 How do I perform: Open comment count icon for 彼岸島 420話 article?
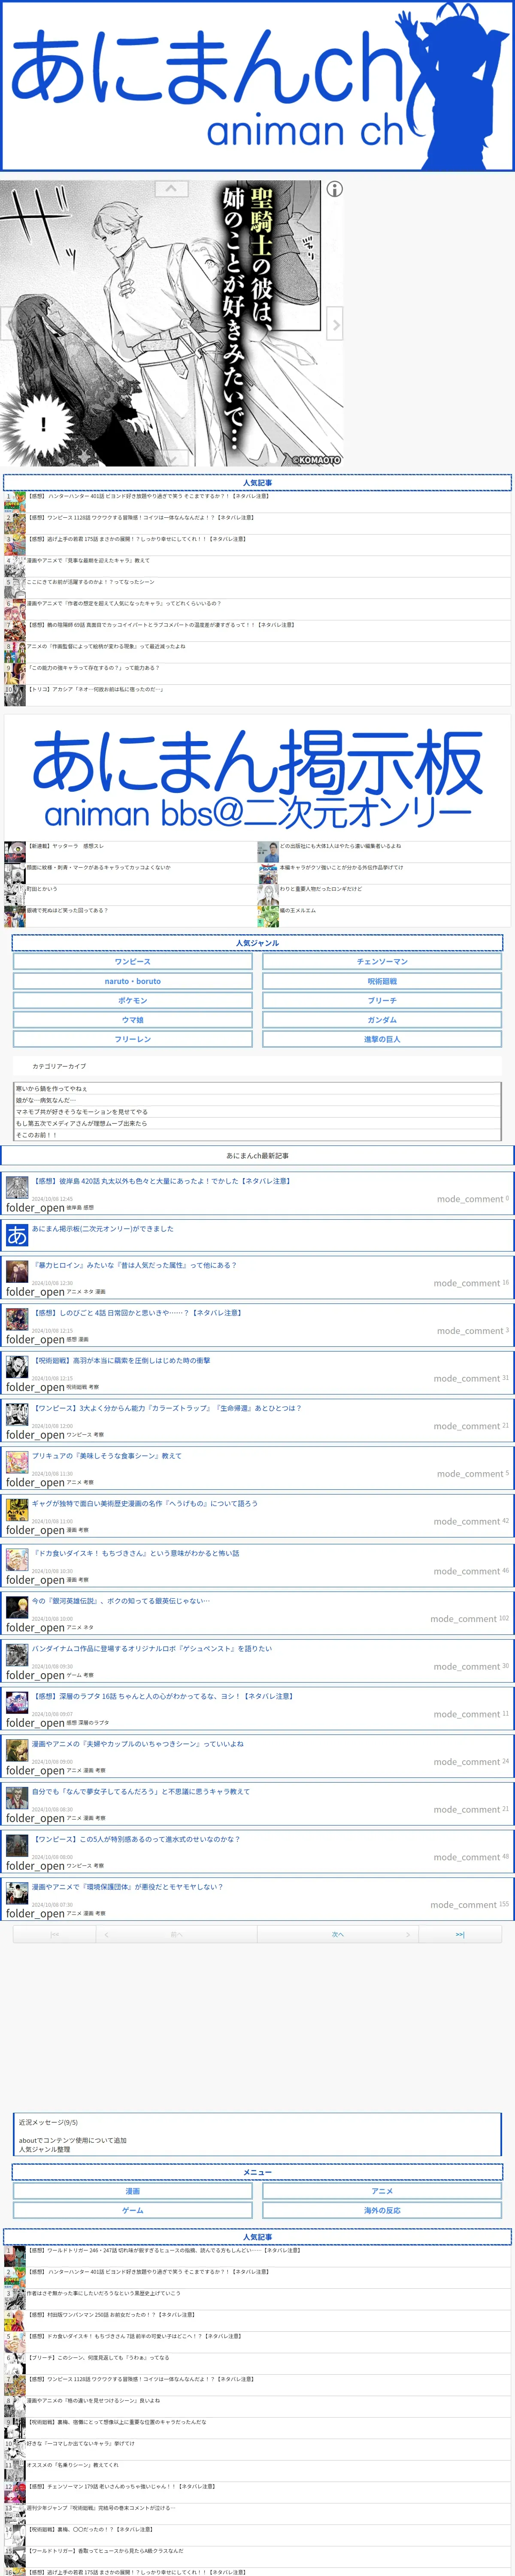pyautogui.click(x=470, y=1199)
